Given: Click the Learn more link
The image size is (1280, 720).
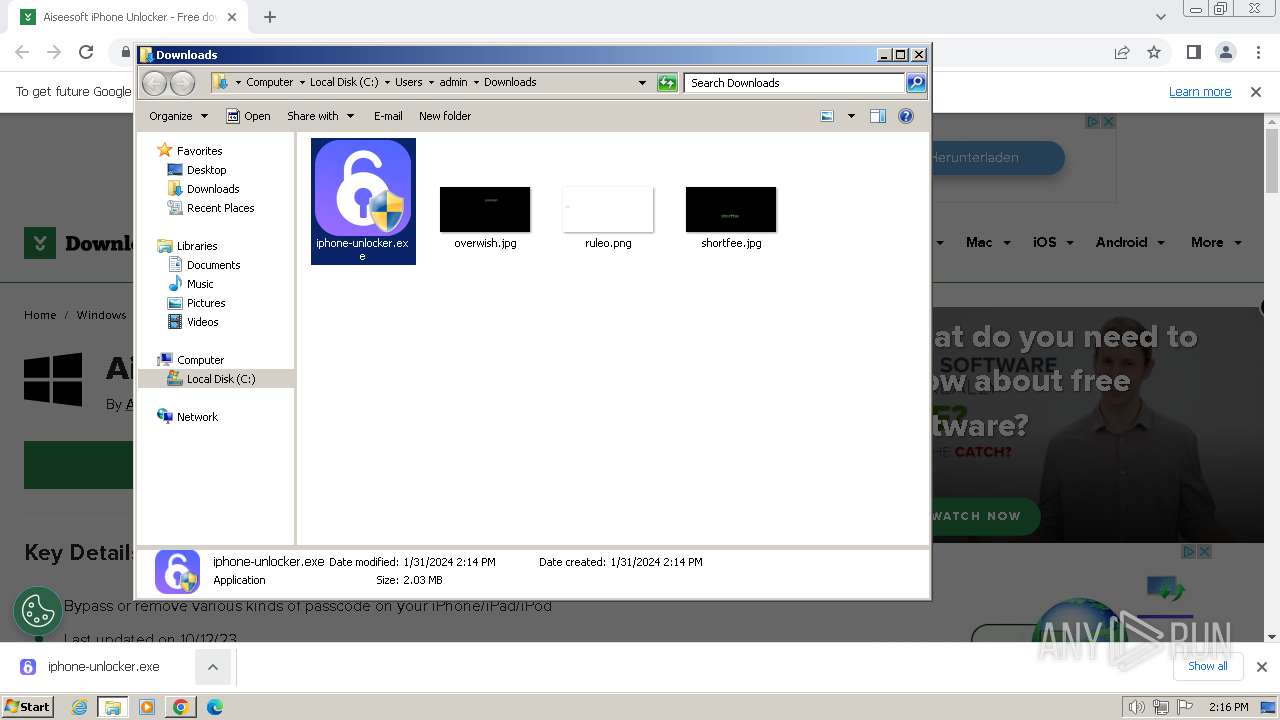Looking at the screenshot, I should pos(1200,92).
